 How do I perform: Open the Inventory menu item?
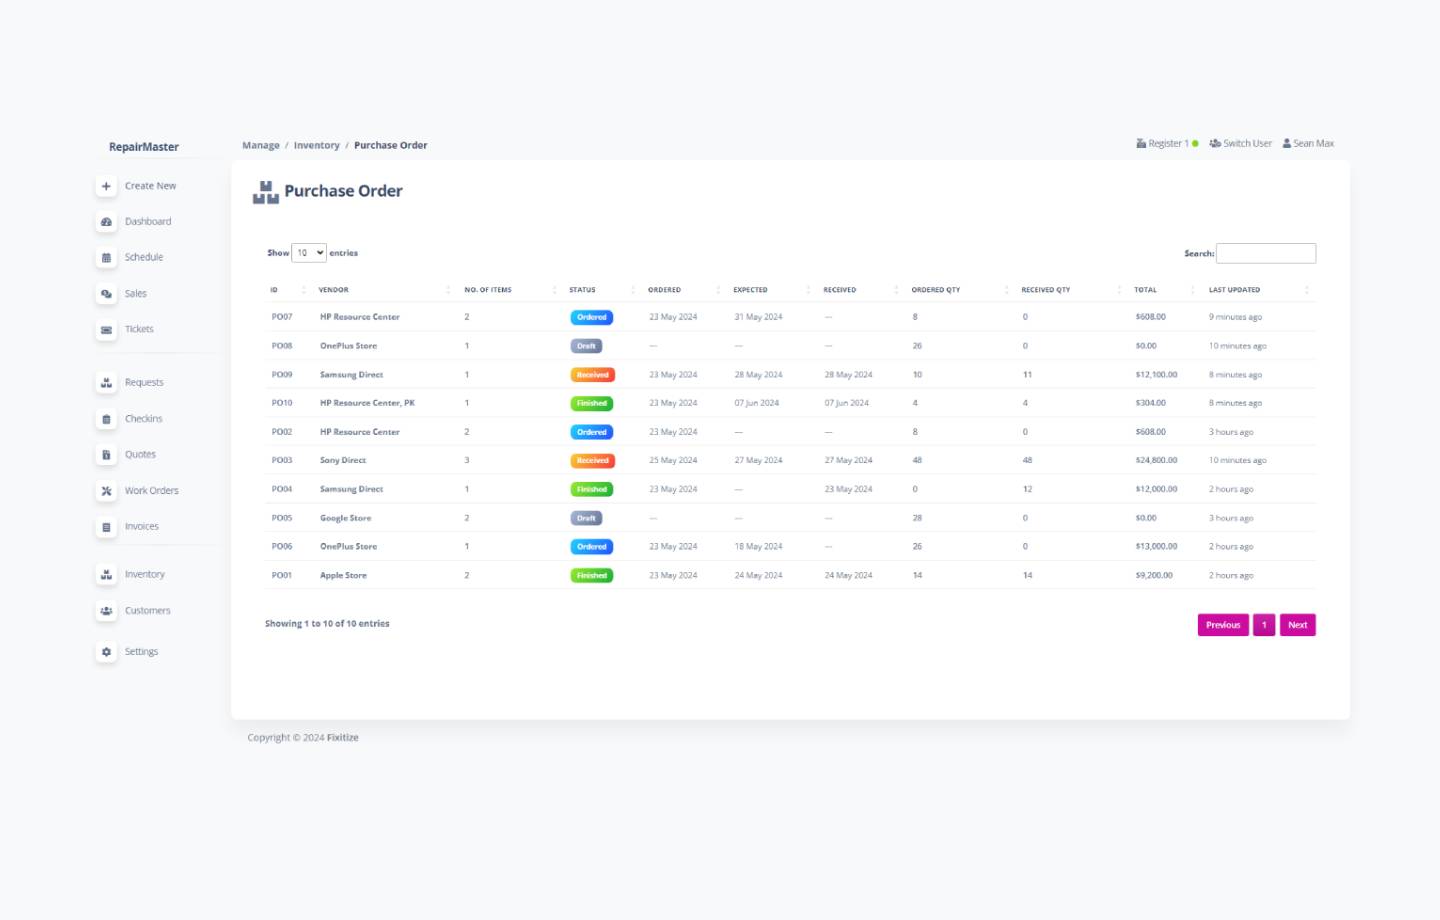(144, 575)
